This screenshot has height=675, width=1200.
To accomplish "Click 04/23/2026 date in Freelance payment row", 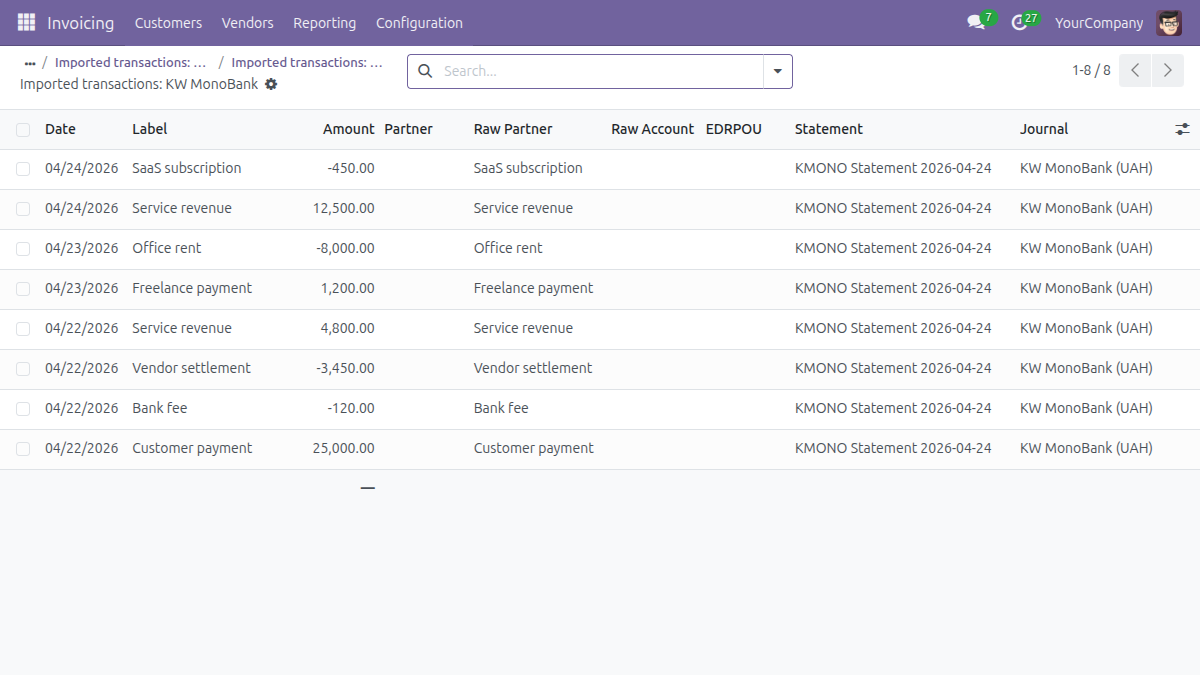I will click(82, 288).
